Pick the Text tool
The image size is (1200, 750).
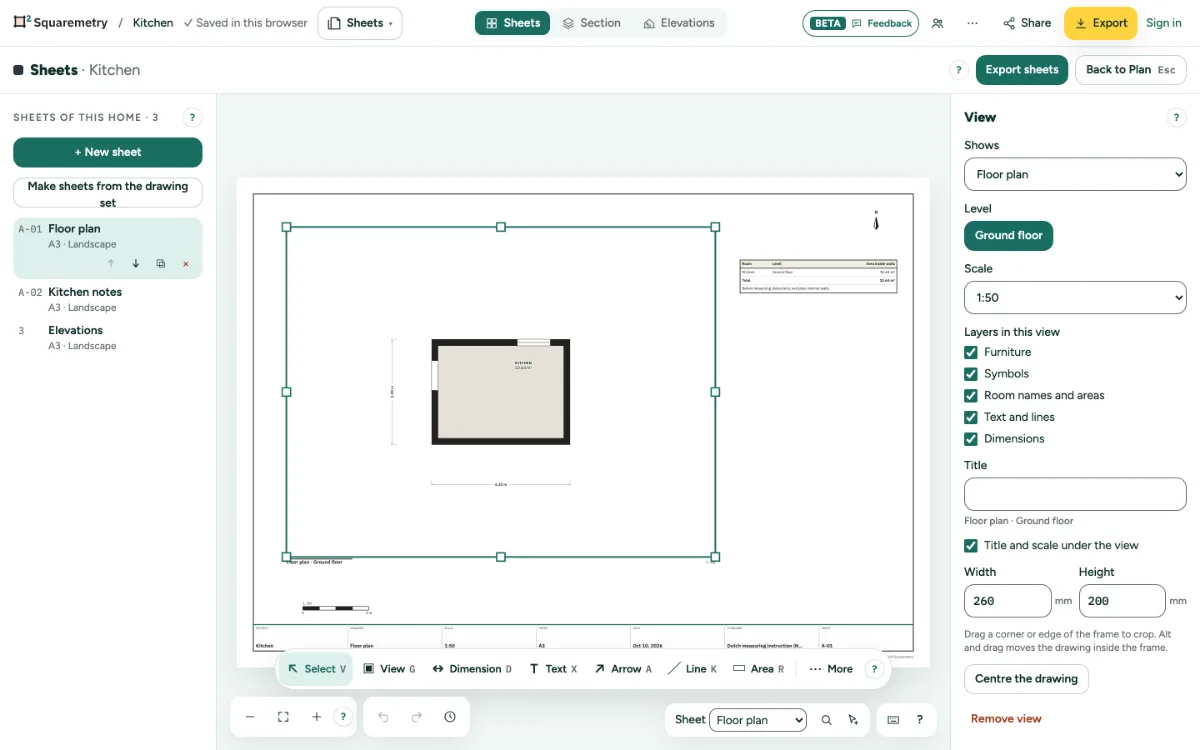(x=551, y=669)
